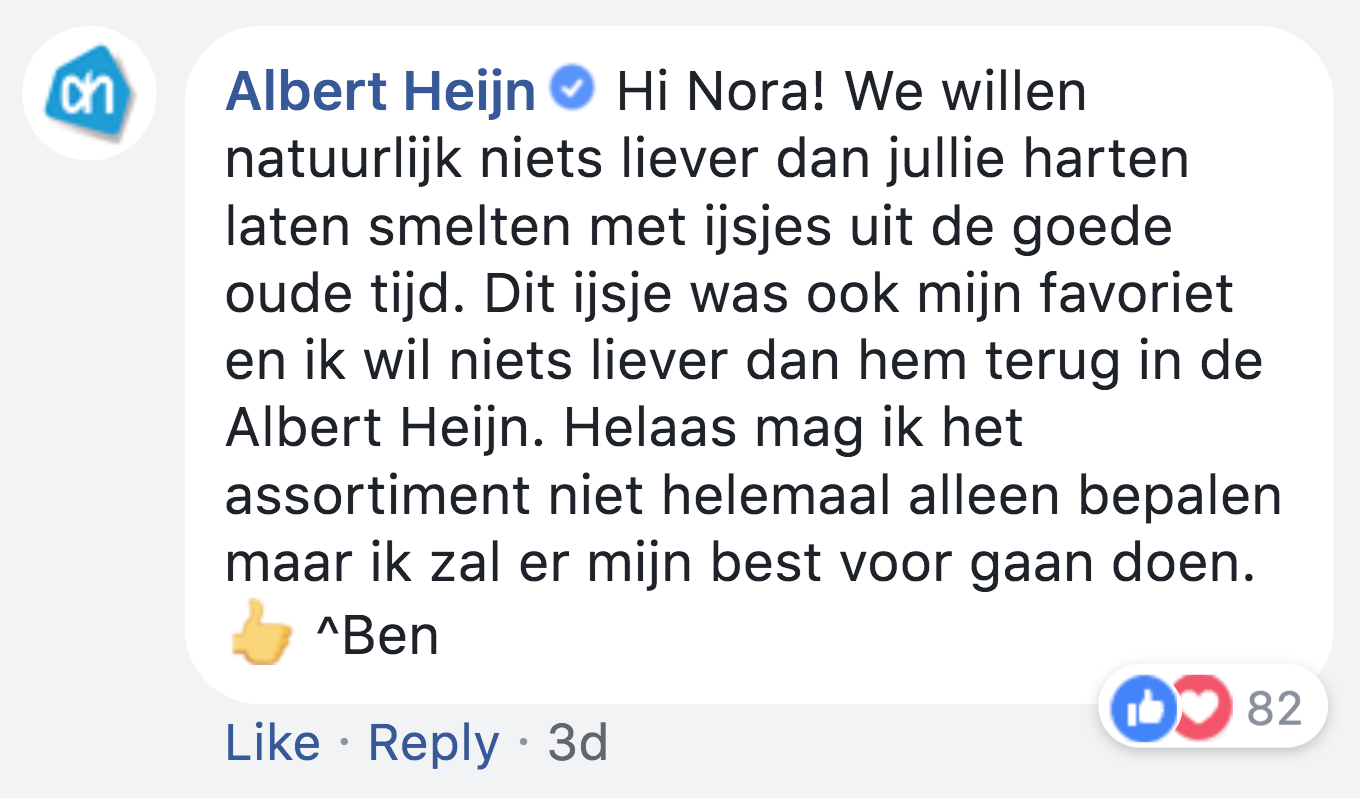This screenshot has width=1360, height=798.
Task: Like the Albert Heijn comment
Action: click(x=272, y=744)
